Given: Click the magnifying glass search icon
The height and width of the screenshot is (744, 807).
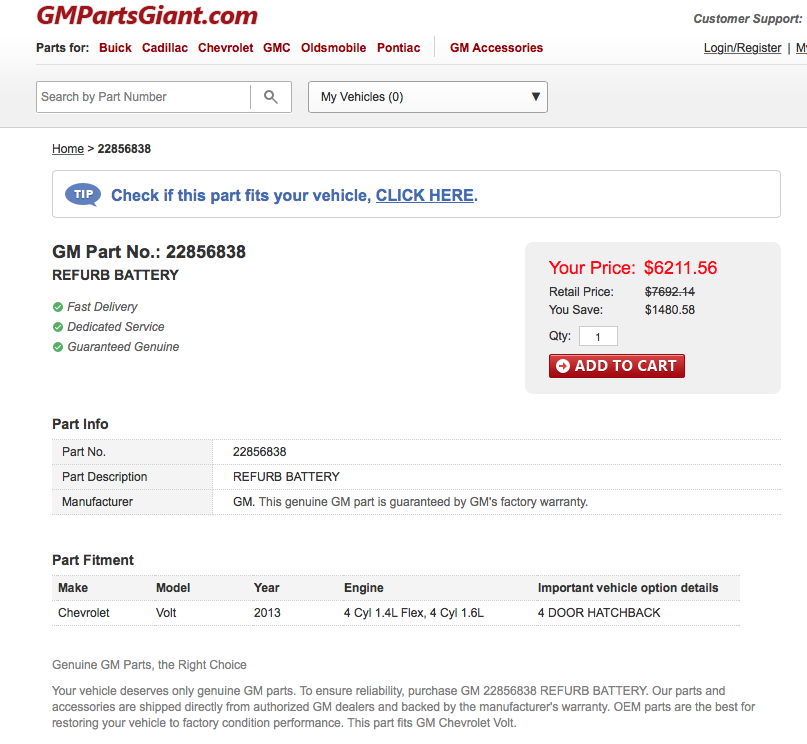Looking at the screenshot, I should (x=271, y=97).
